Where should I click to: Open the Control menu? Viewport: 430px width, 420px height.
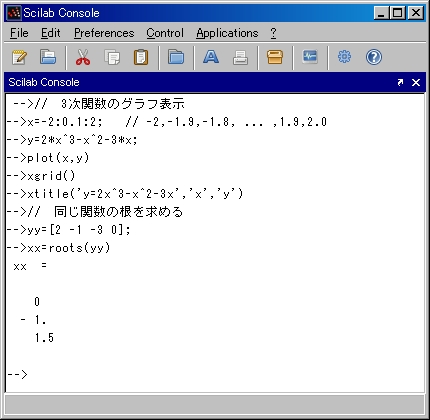(165, 33)
